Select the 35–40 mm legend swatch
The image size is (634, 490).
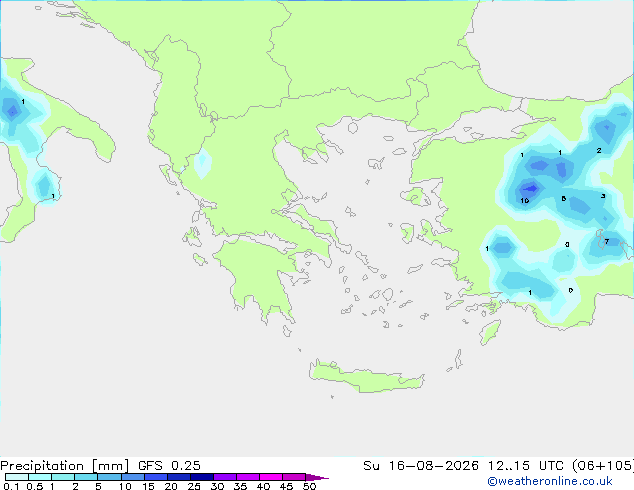[x=248, y=477]
